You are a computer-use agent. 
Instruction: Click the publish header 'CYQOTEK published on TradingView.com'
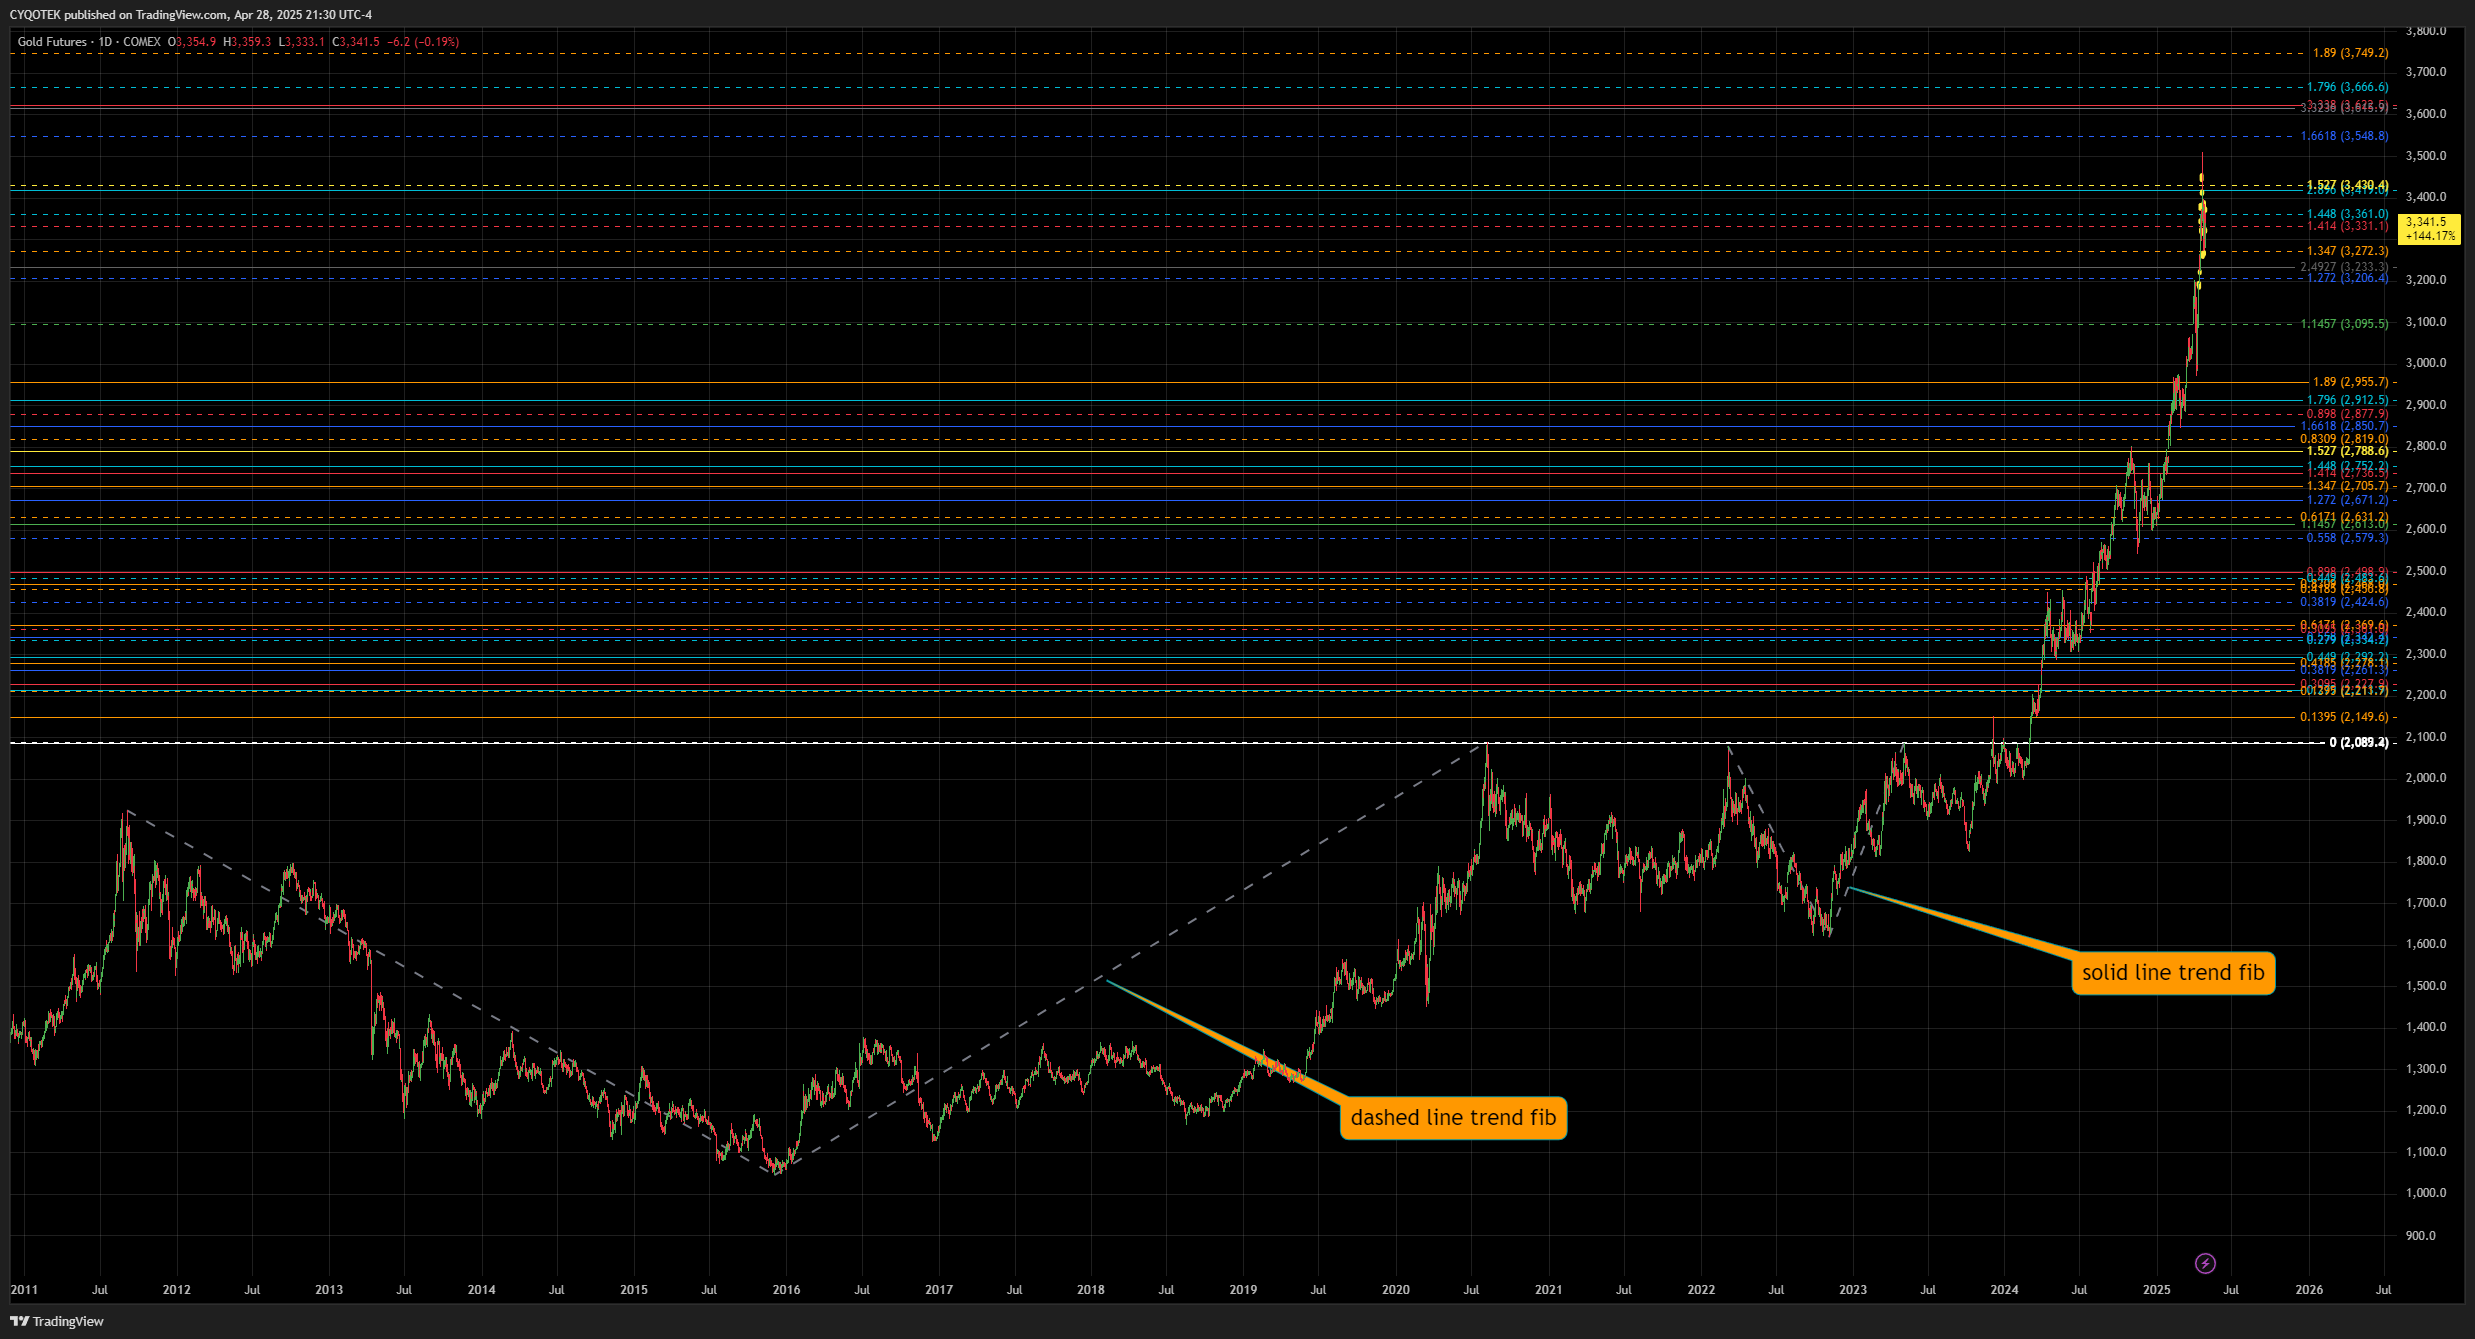pyautogui.click(x=119, y=14)
